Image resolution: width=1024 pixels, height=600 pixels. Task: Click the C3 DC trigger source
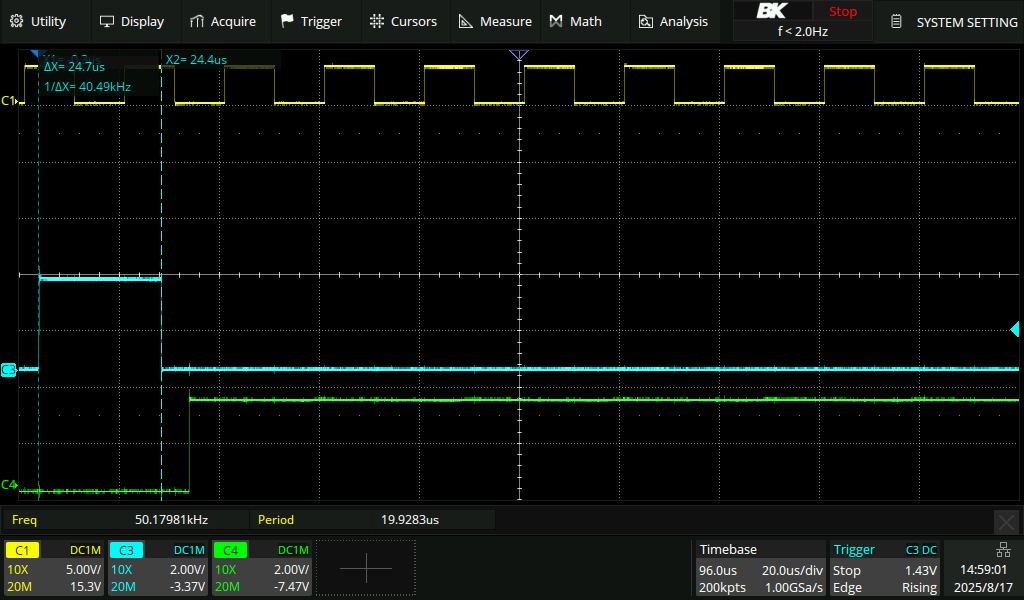coord(921,550)
